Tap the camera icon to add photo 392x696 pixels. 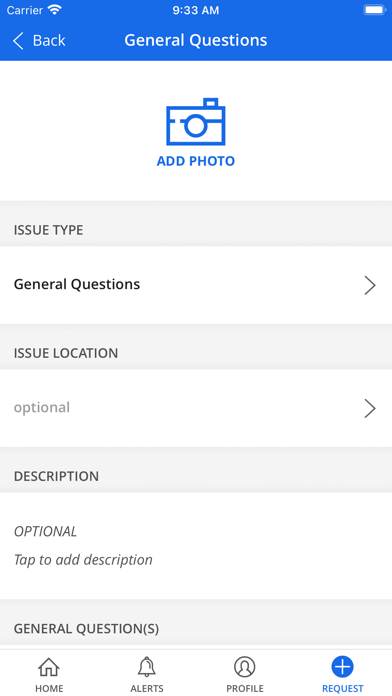pyautogui.click(x=196, y=122)
